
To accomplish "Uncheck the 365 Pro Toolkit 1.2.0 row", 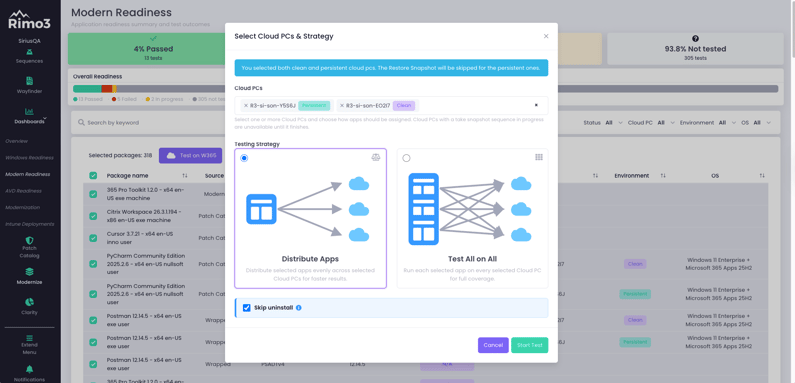I will pos(93,194).
